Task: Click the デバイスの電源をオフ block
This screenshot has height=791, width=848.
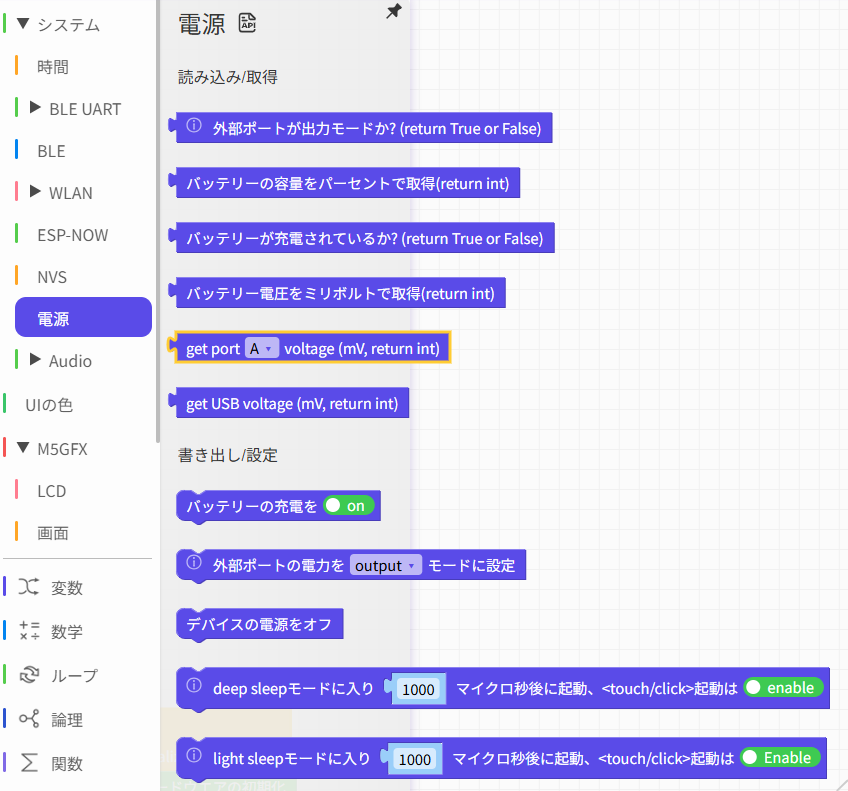Action: (258, 625)
